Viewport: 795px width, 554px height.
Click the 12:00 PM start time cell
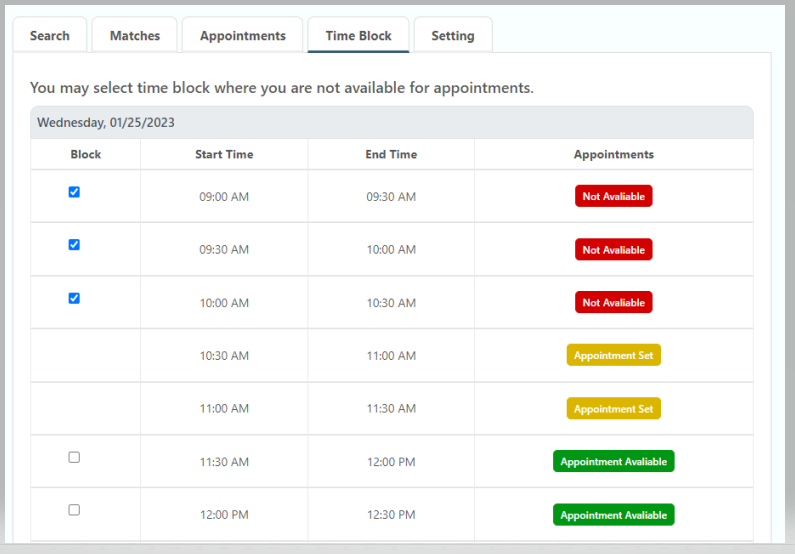[224, 515]
